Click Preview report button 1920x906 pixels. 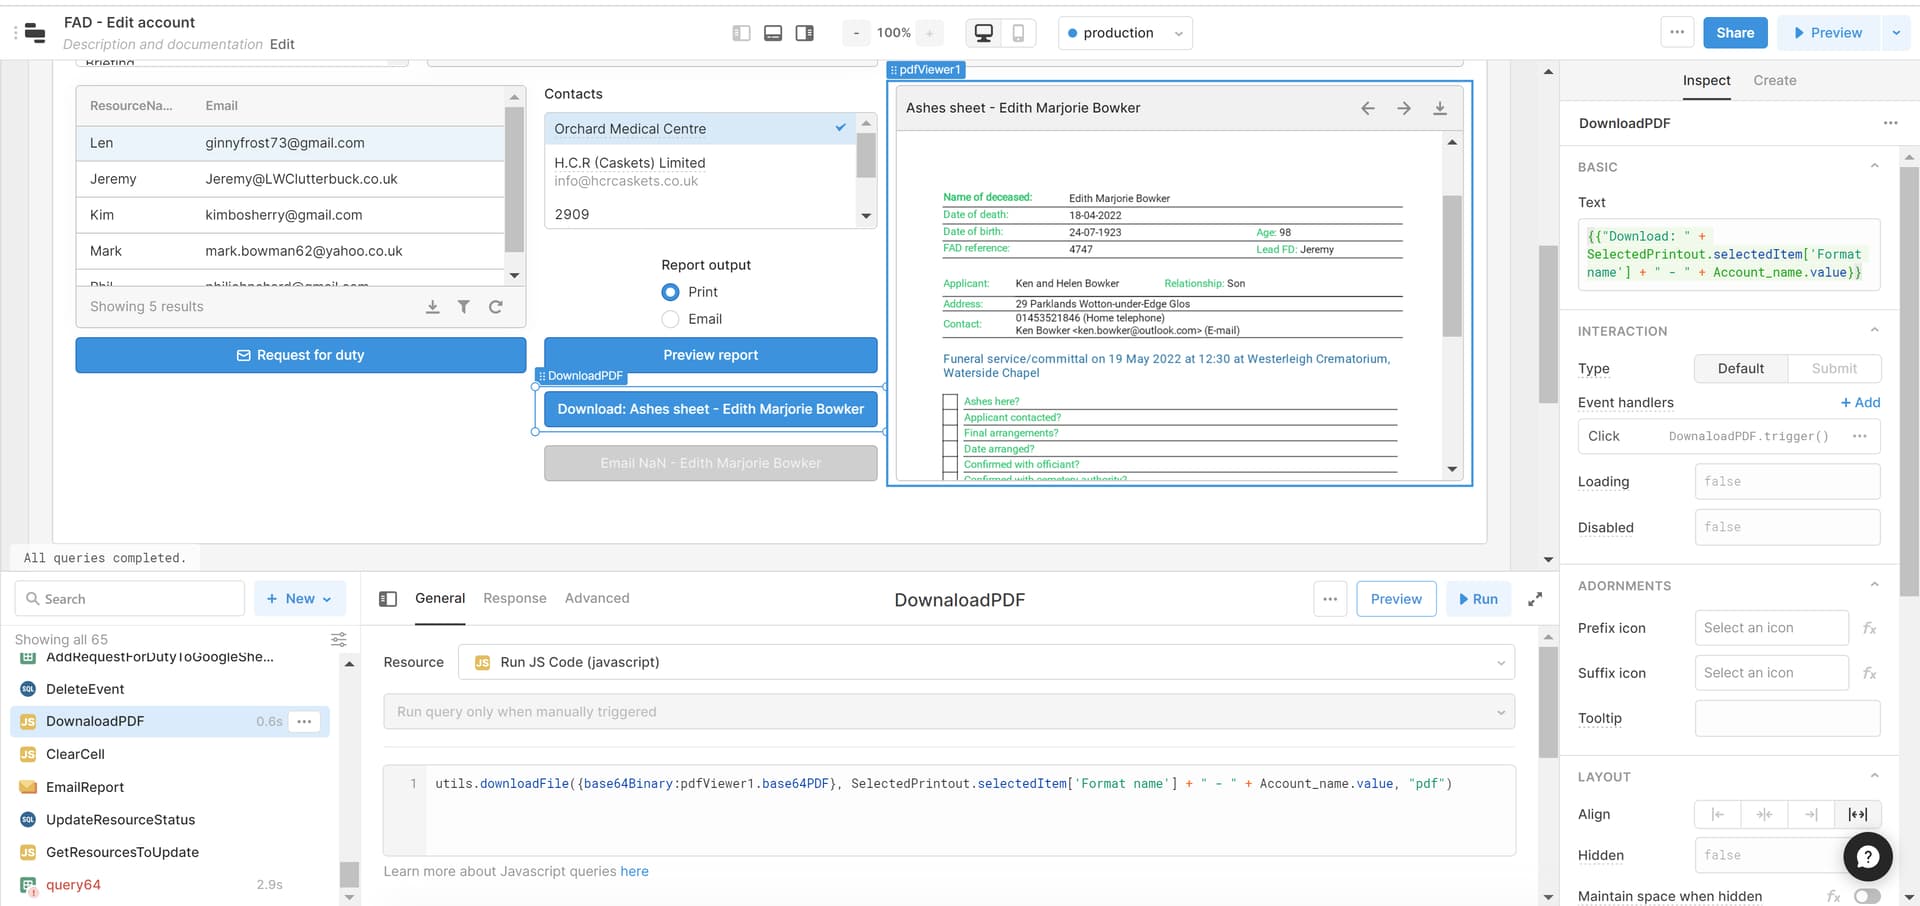pos(711,355)
